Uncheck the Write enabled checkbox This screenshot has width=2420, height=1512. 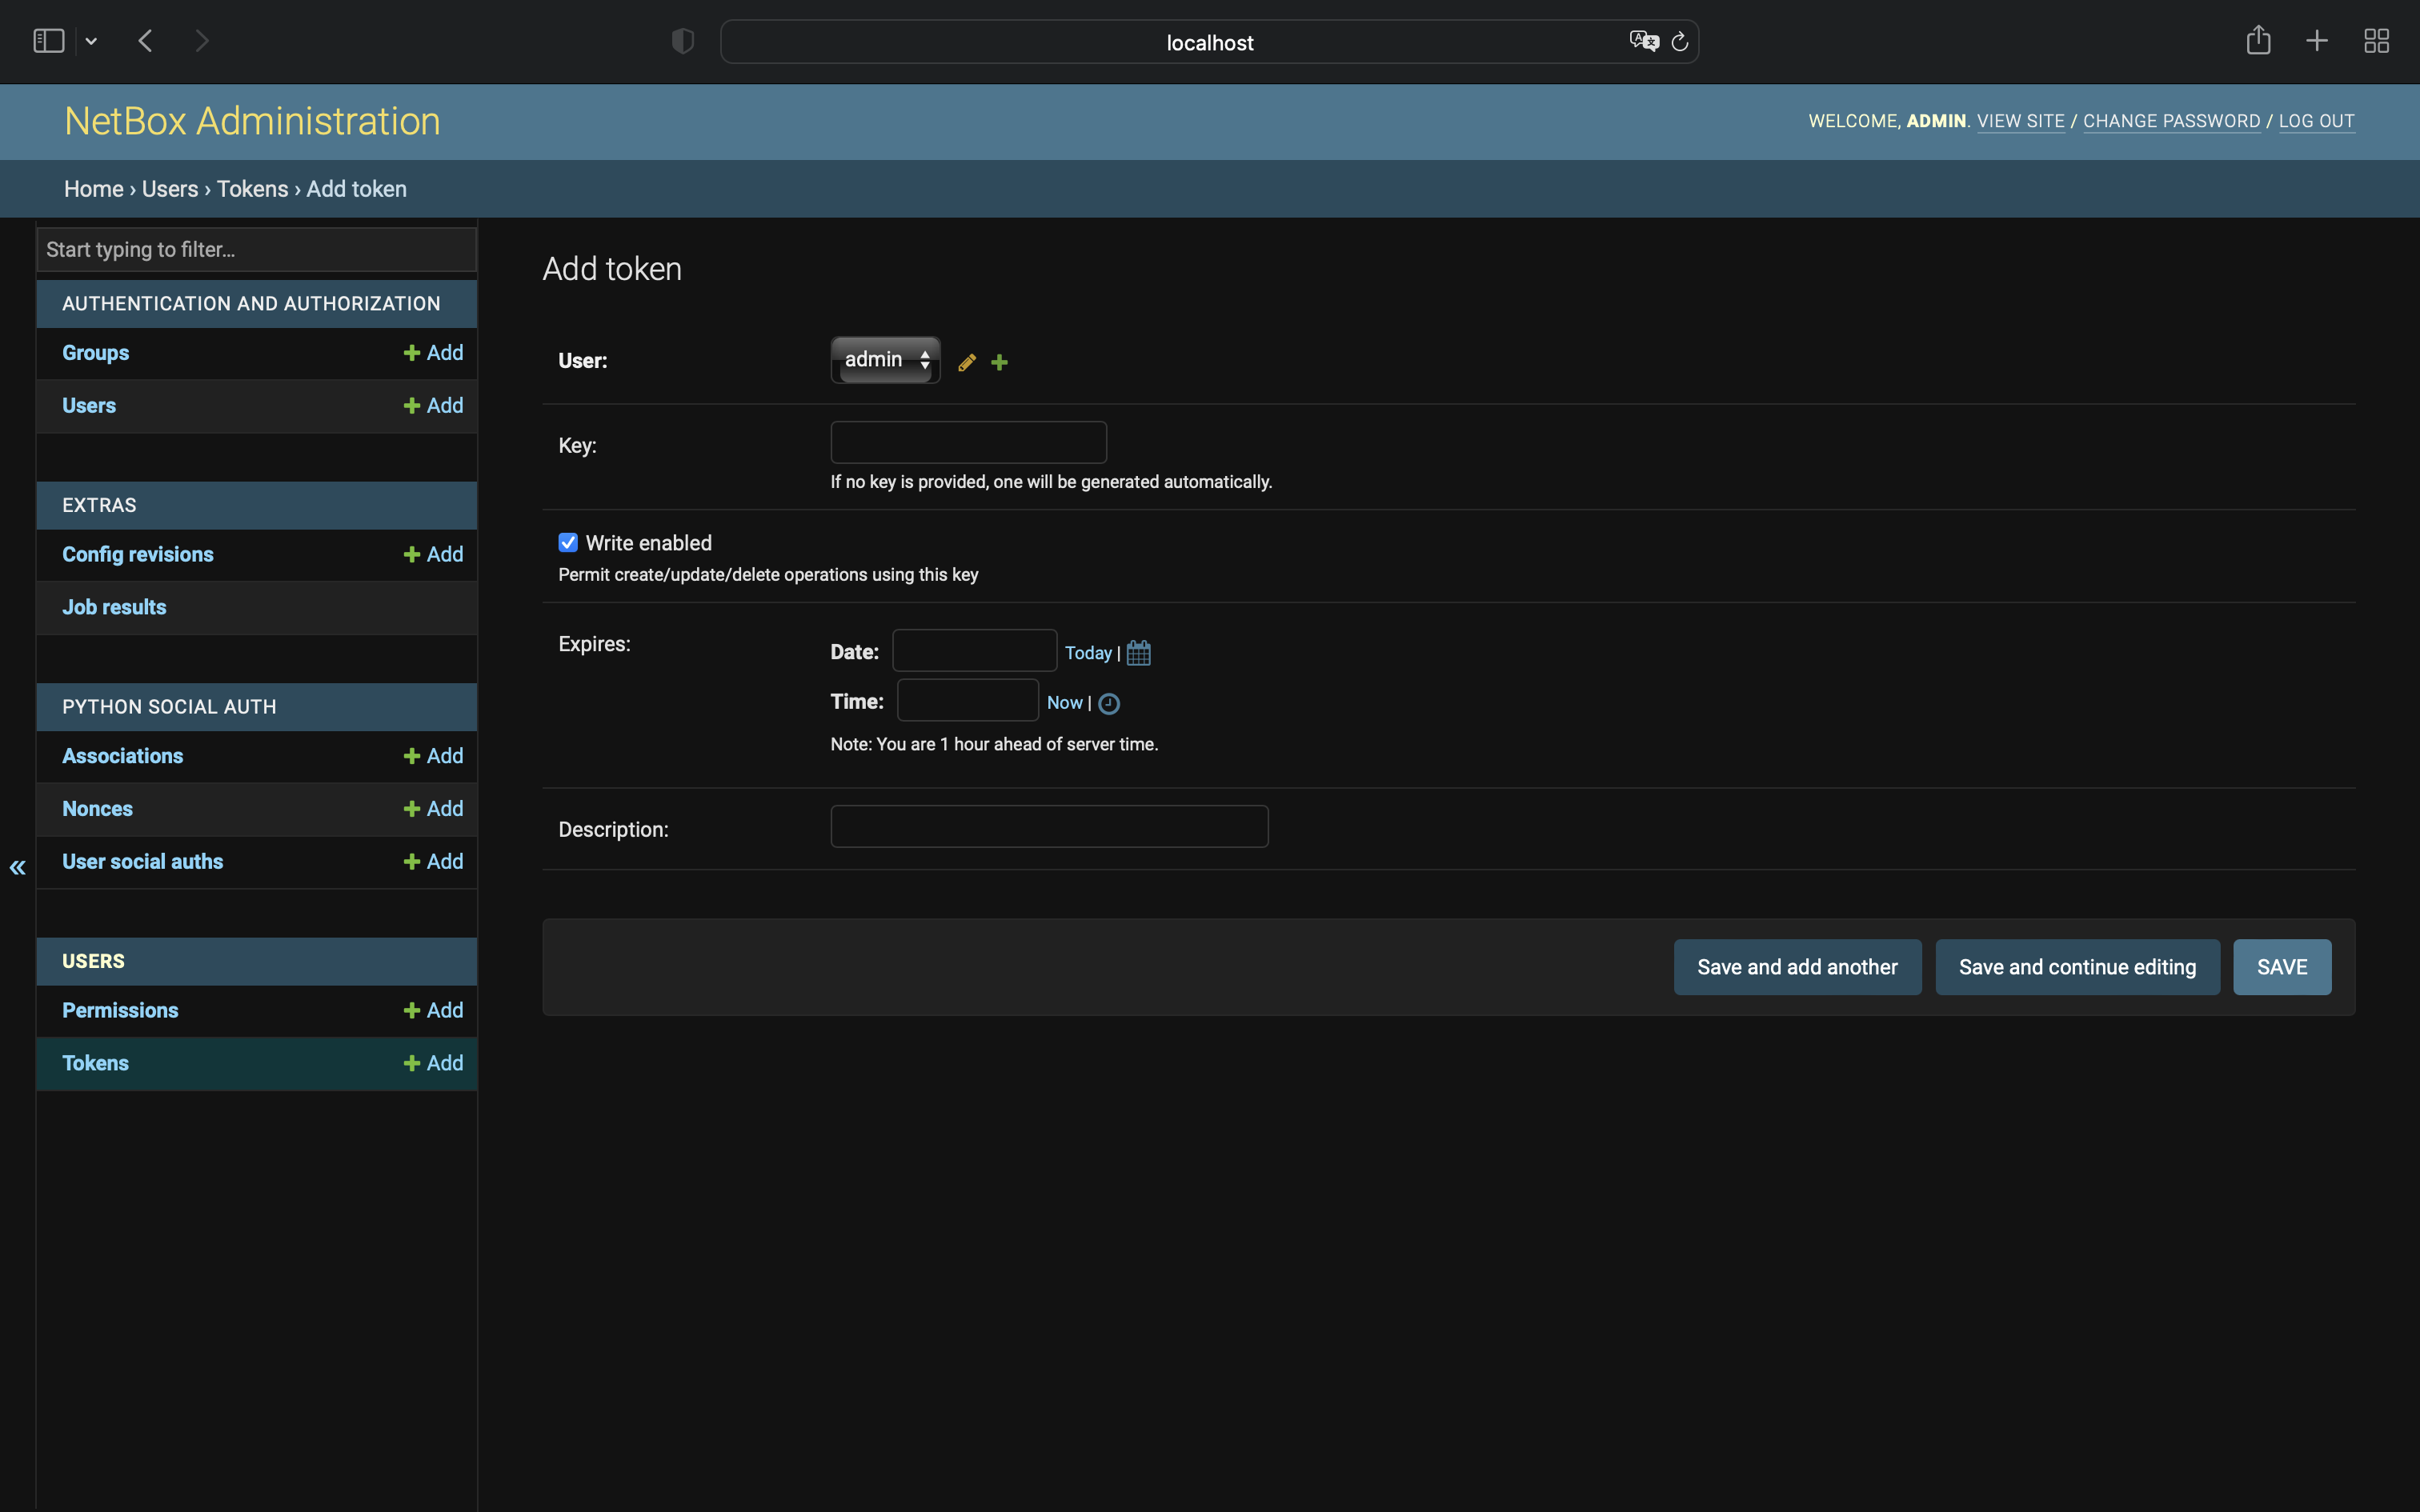tap(567, 541)
